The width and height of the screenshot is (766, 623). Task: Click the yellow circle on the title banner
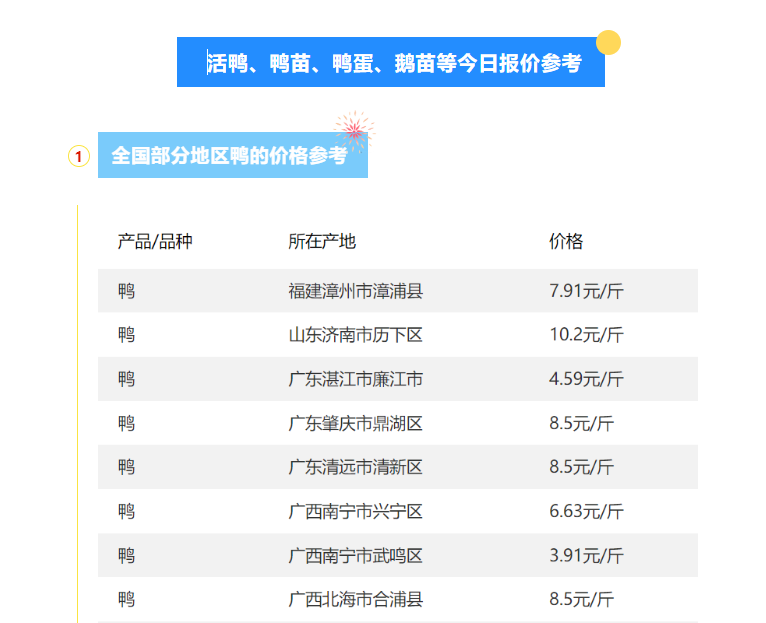pyautogui.click(x=608, y=43)
